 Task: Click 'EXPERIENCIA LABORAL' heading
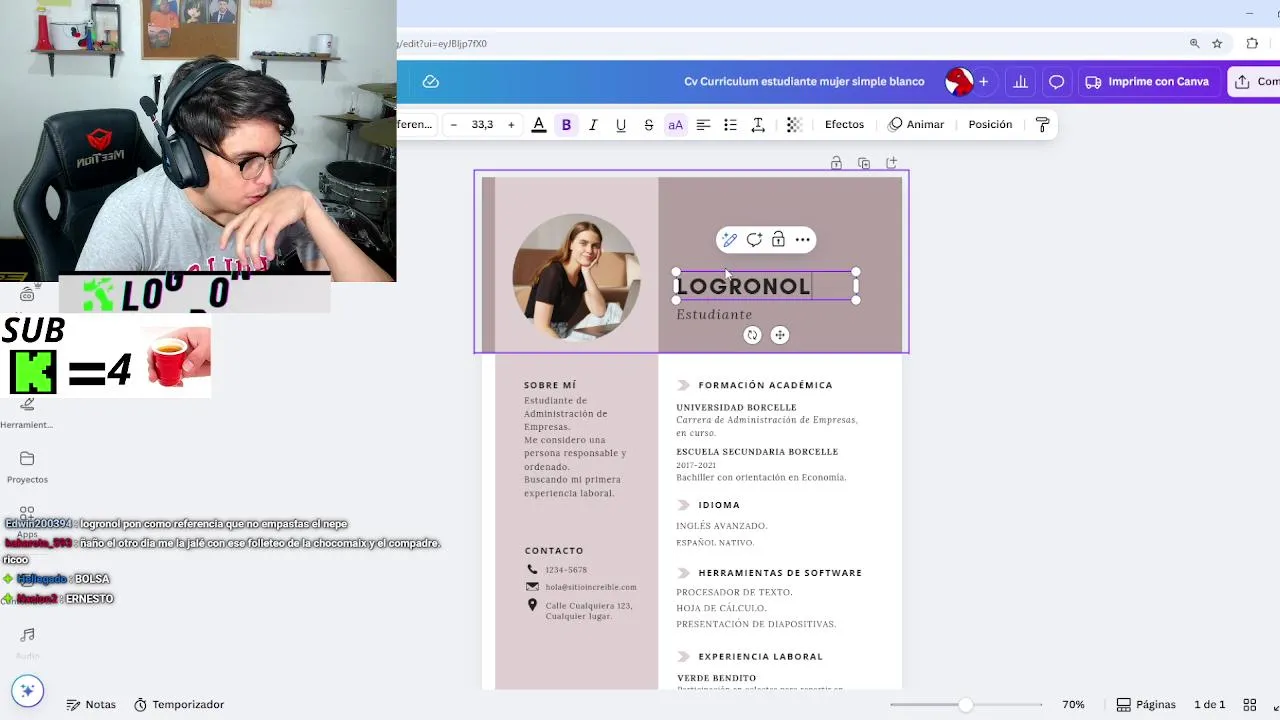point(761,657)
